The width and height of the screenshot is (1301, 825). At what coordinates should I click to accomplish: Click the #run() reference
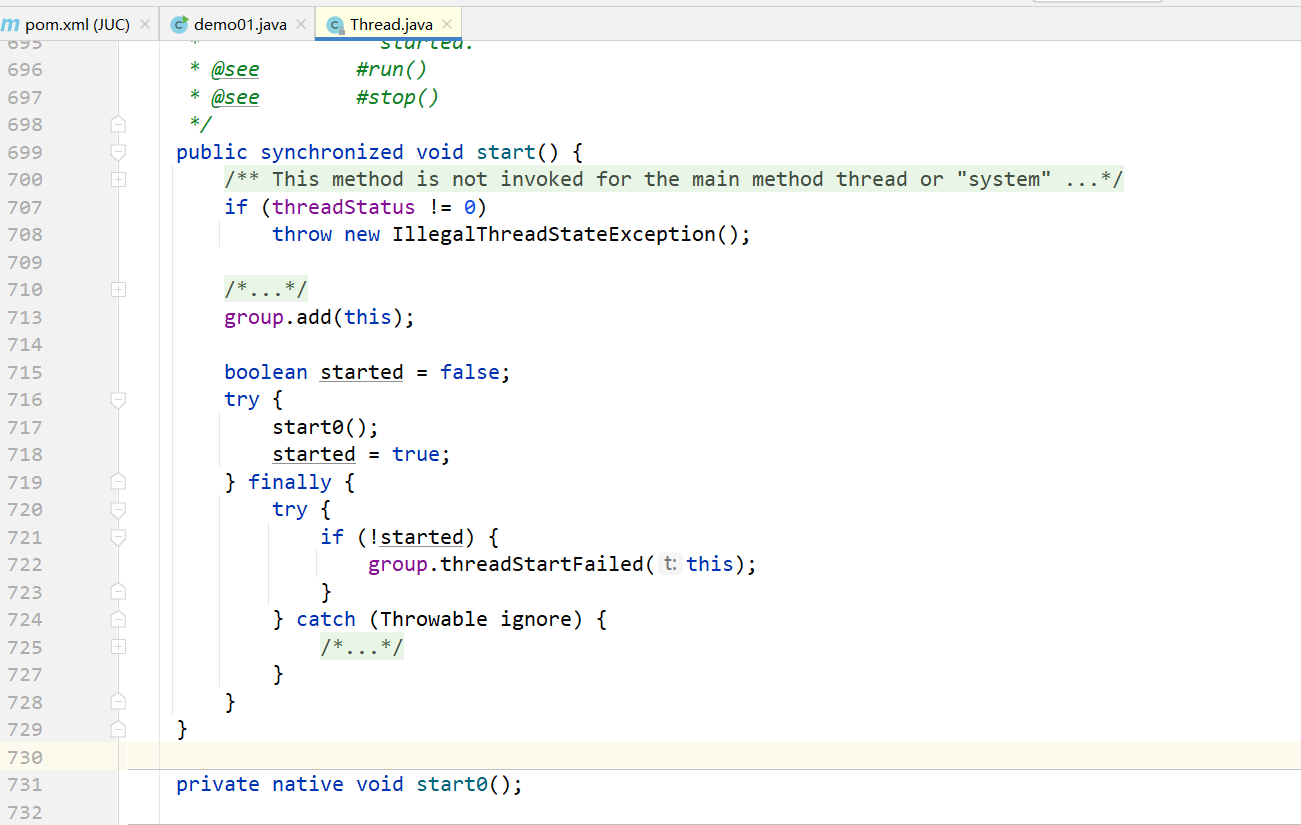coord(391,69)
